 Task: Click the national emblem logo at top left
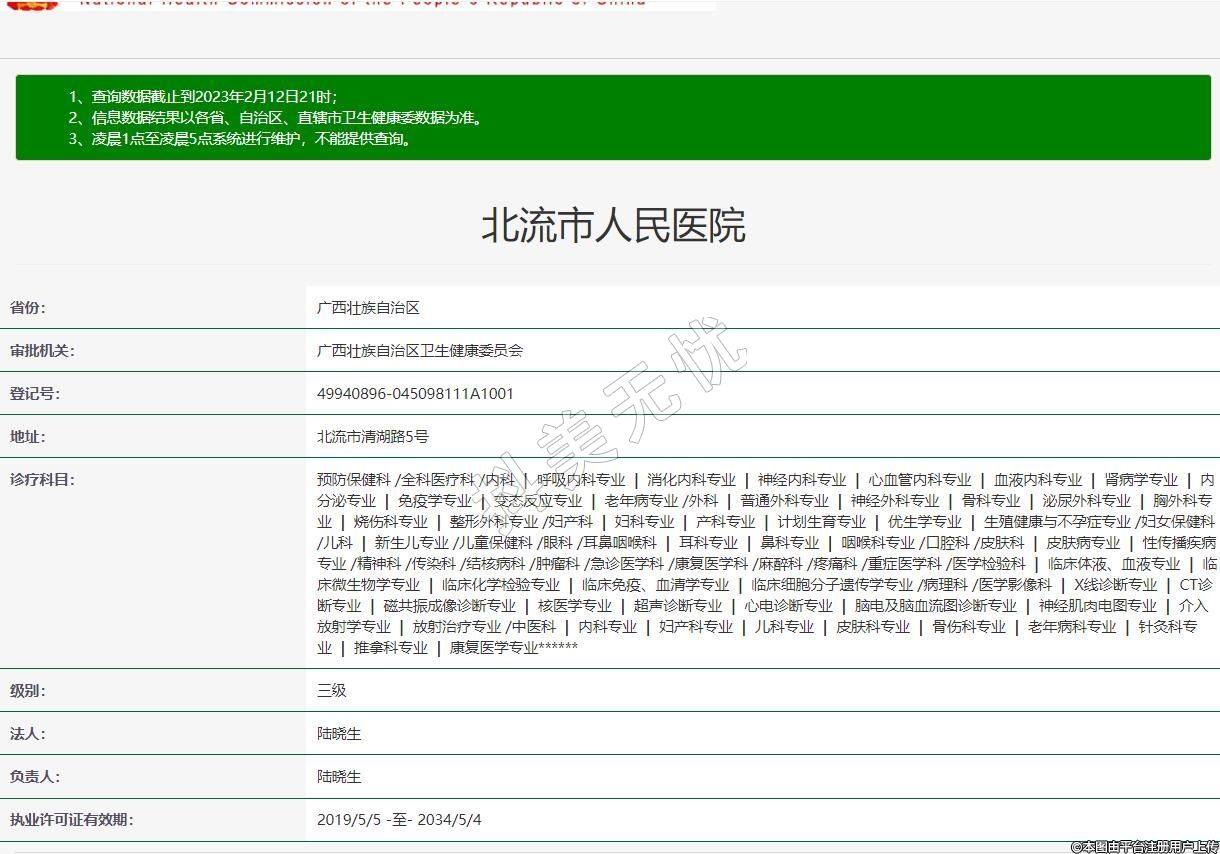pos(33,4)
